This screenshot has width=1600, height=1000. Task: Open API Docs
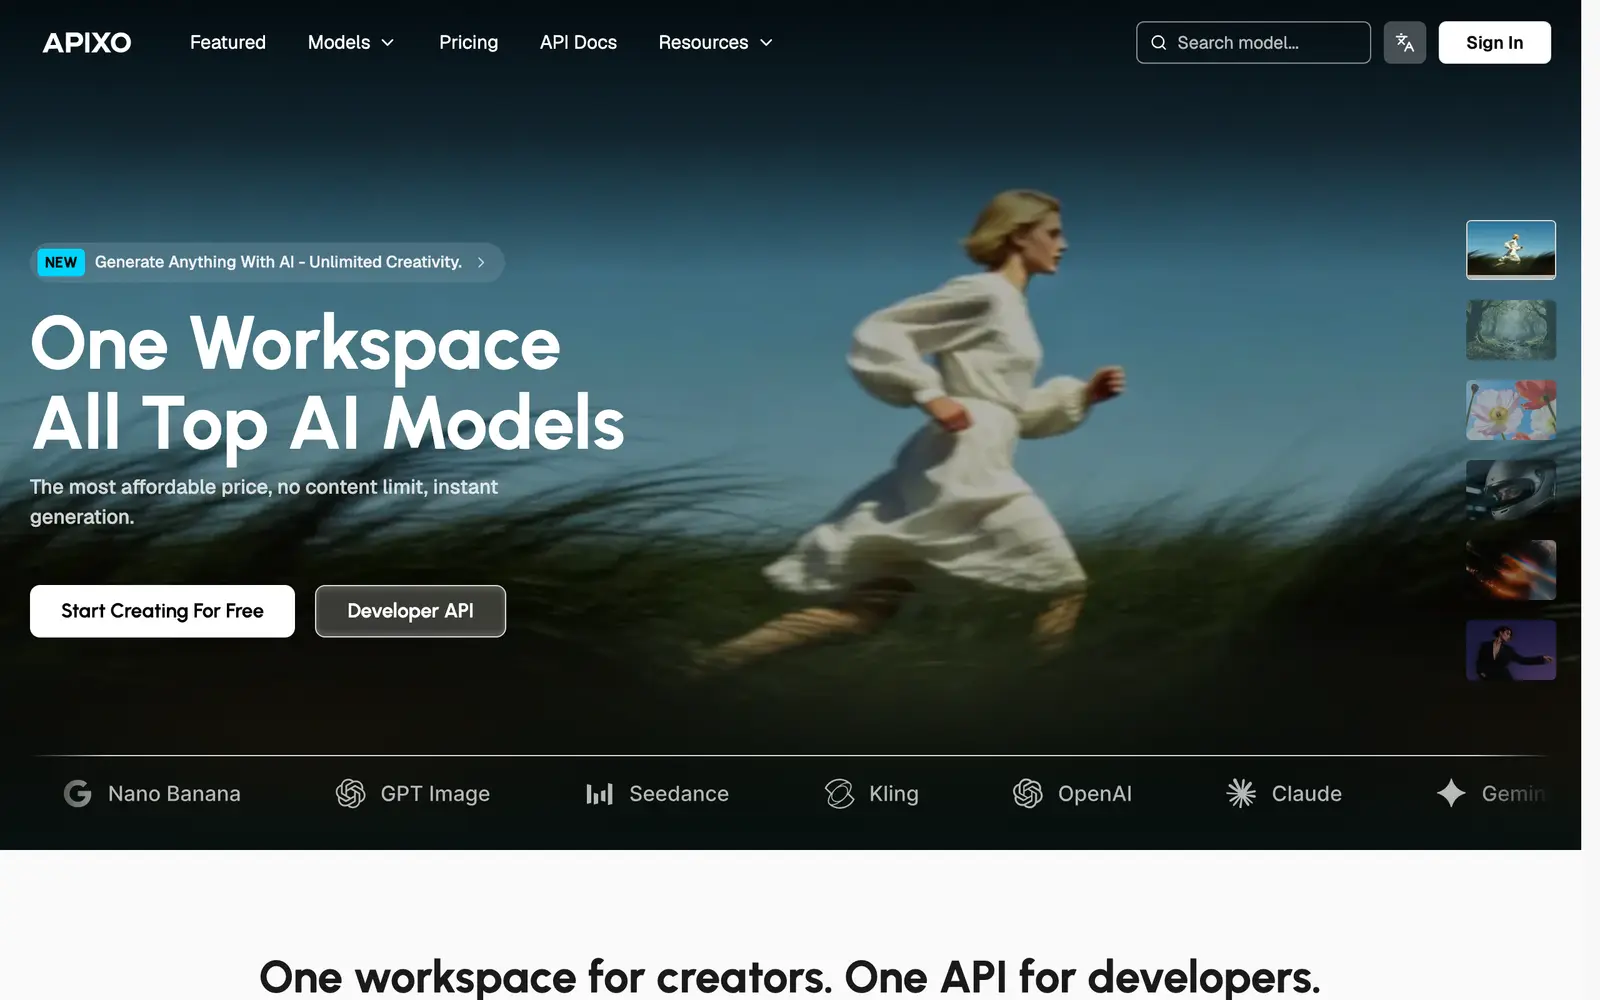[x=578, y=42]
